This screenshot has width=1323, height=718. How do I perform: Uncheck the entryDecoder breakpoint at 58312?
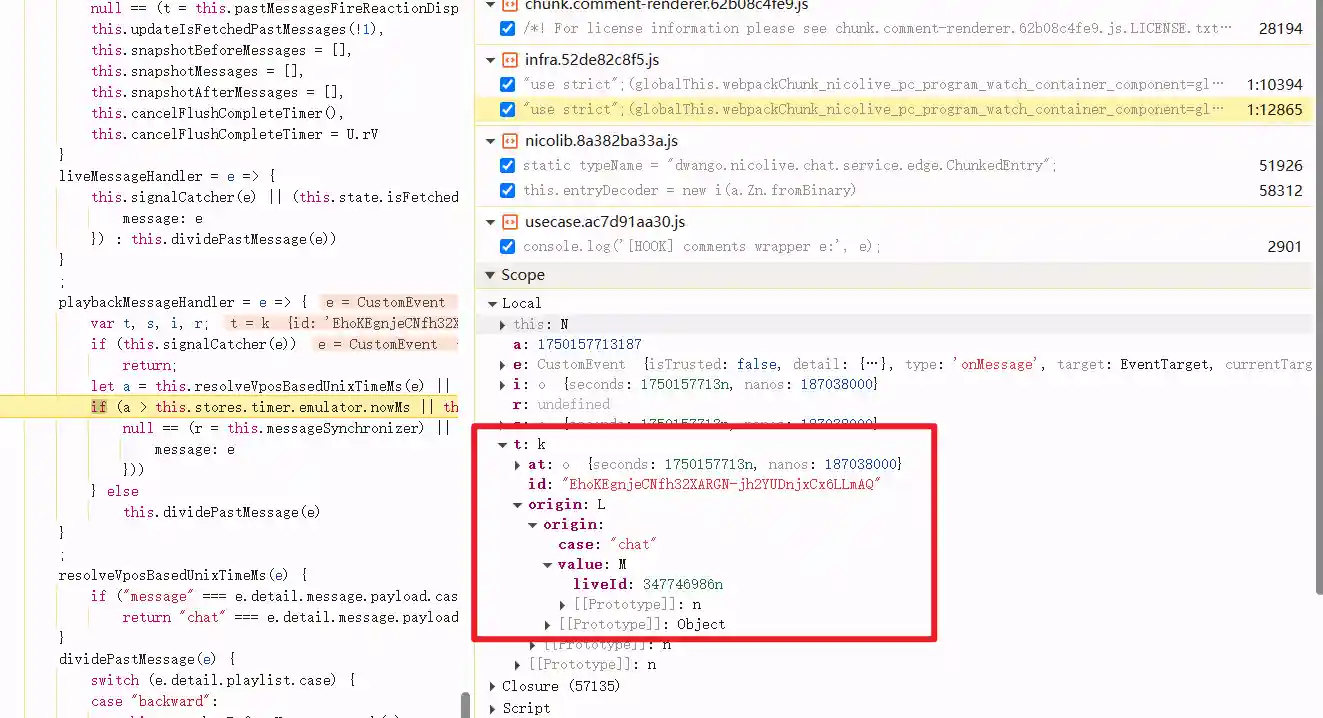coord(507,191)
